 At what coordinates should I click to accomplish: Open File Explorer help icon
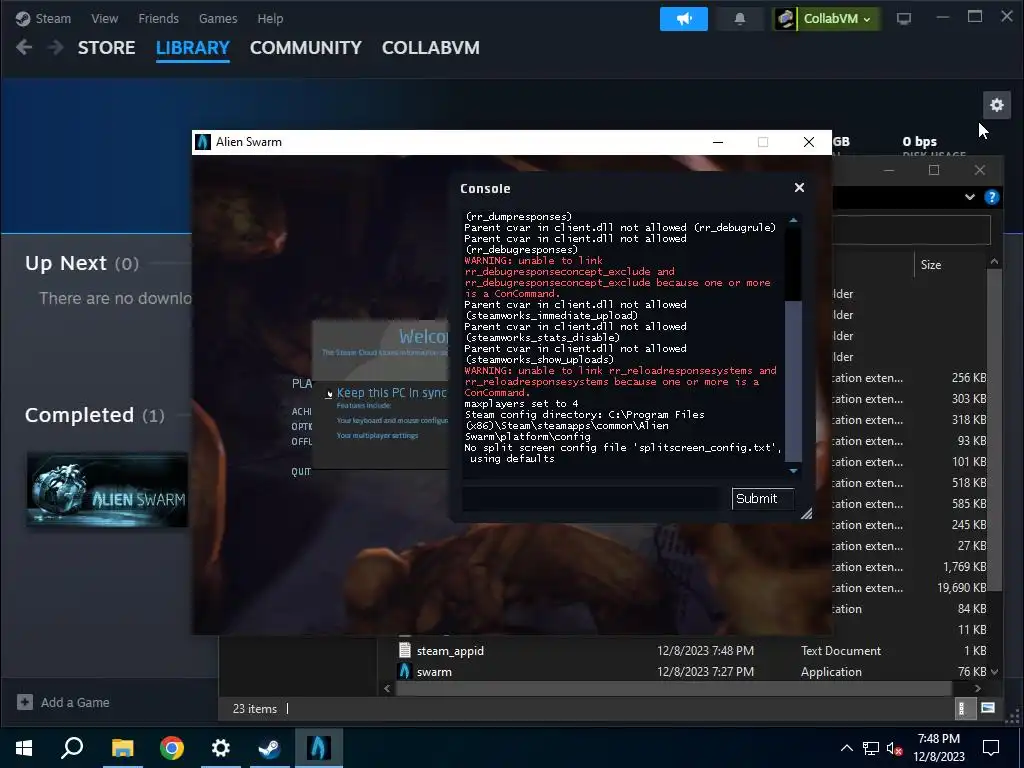pos(991,197)
